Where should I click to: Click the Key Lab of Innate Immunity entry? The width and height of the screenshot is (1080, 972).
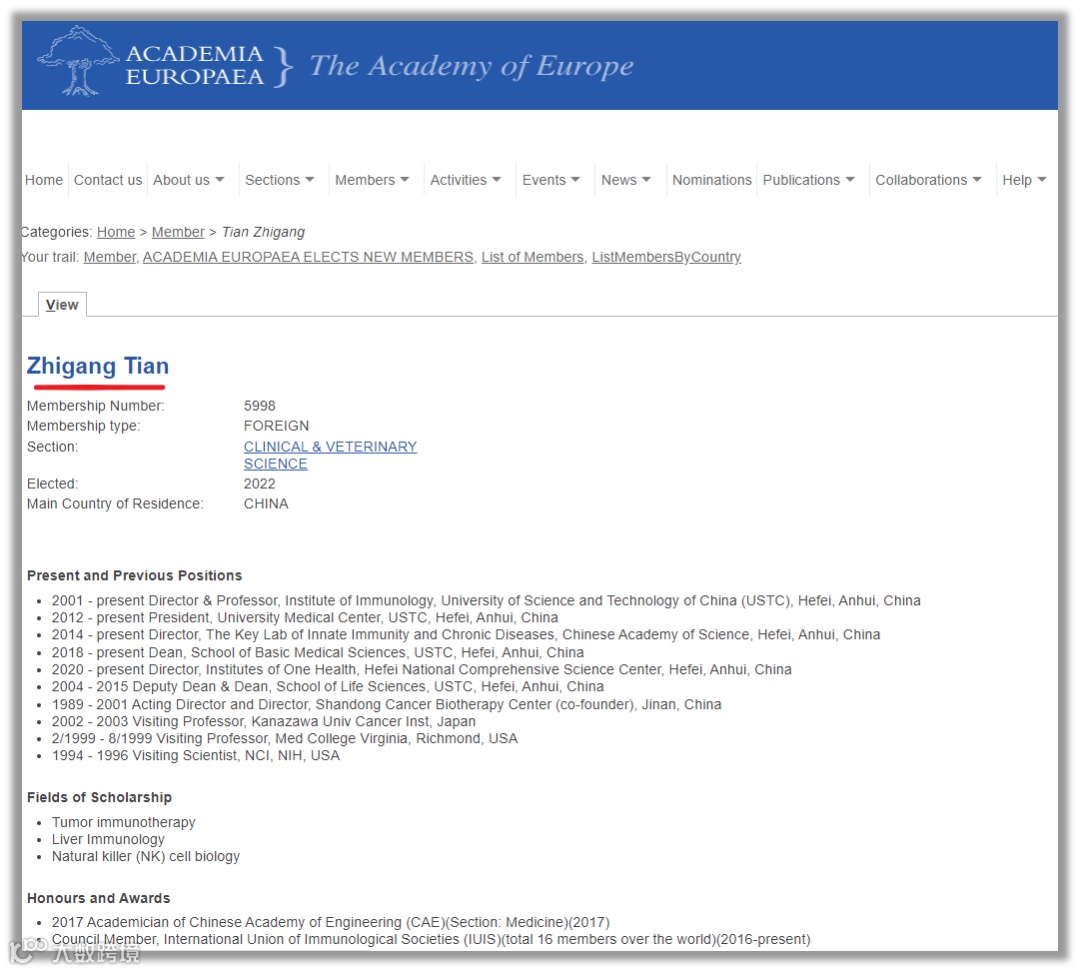click(x=466, y=634)
